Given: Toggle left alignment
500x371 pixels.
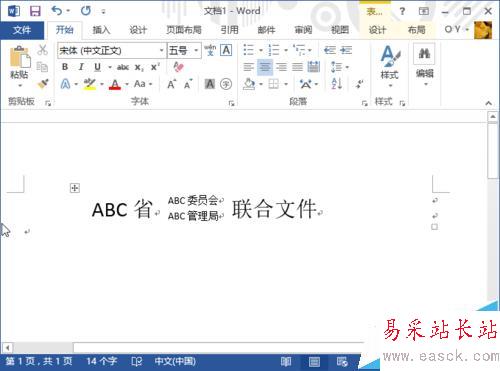Looking at the screenshot, I should [248, 67].
